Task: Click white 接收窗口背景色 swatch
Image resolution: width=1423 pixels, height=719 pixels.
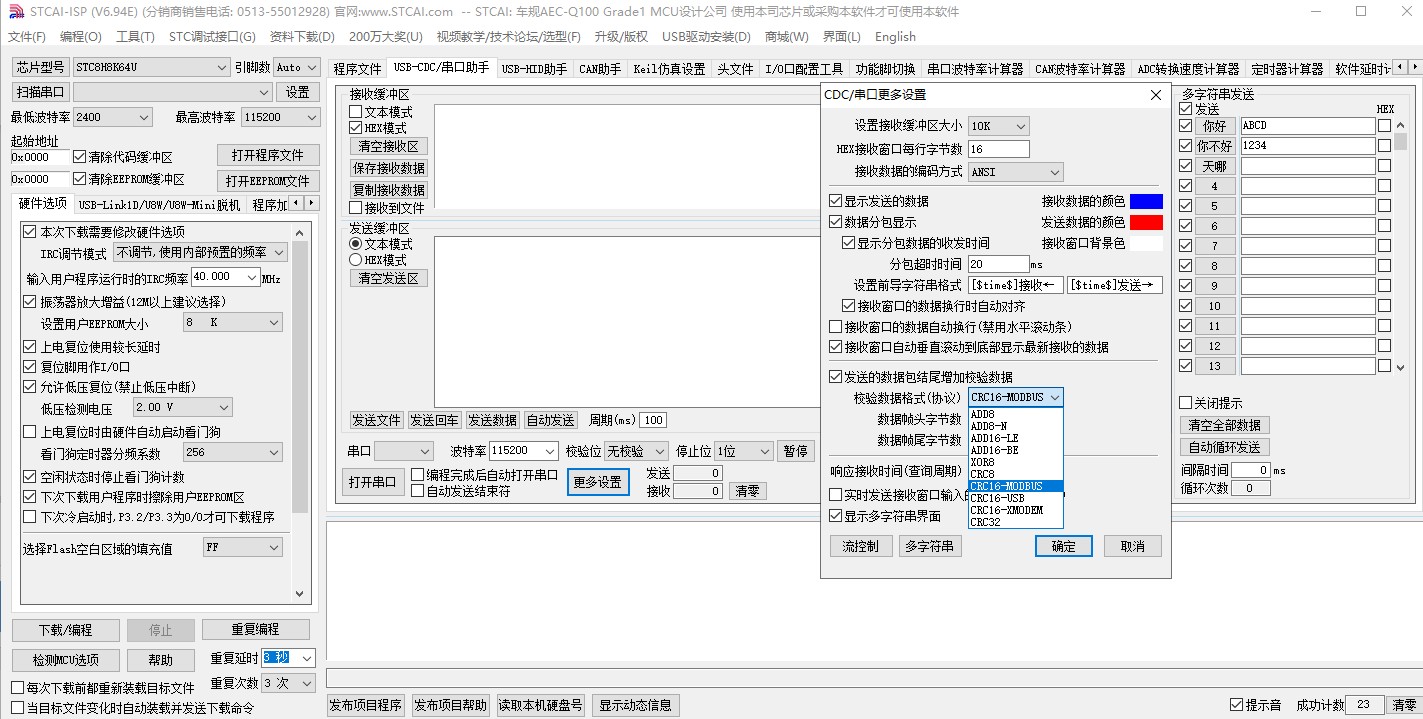Action: pos(1146,243)
